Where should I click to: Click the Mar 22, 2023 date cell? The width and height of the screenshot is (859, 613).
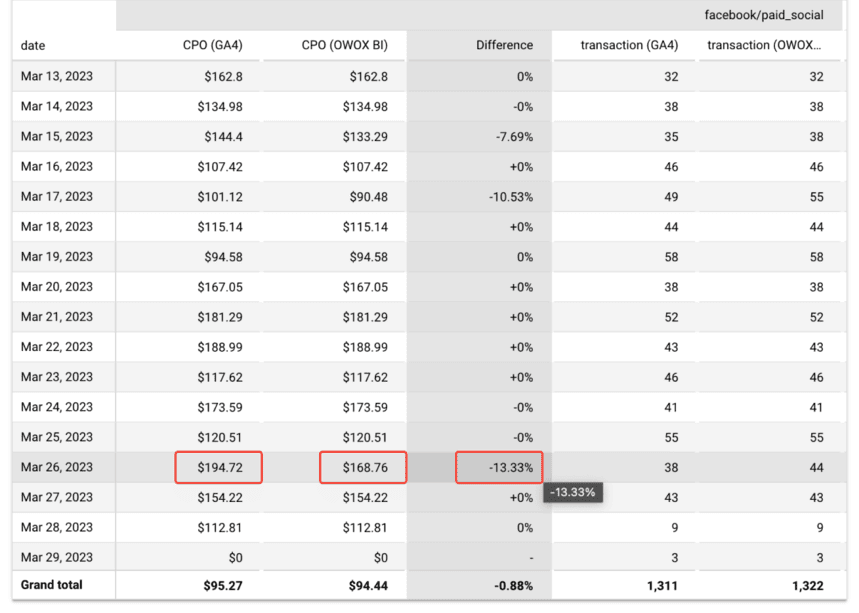(x=57, y=347)
